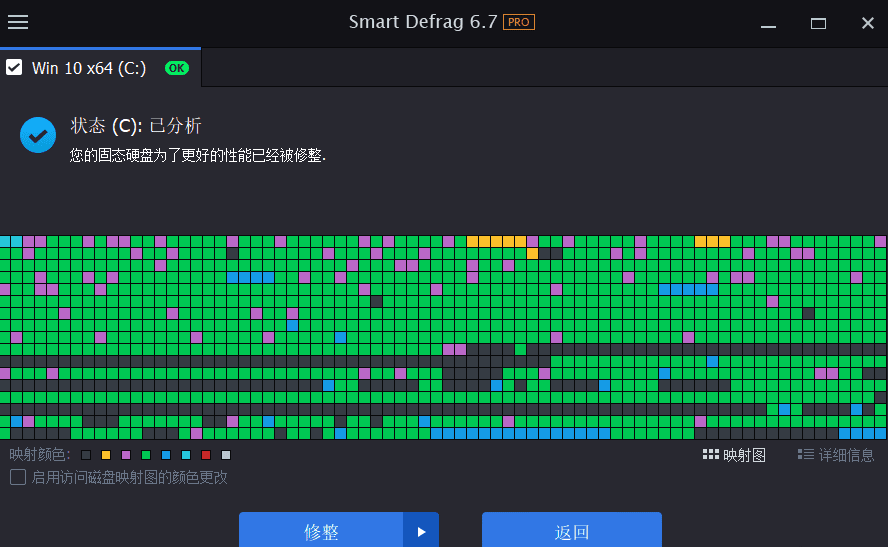Image resolution: width=888 pixels, height=547 pixels.
Task: Click the purple map color swatch
Action: pyautogui.click(x=126, y=455)
